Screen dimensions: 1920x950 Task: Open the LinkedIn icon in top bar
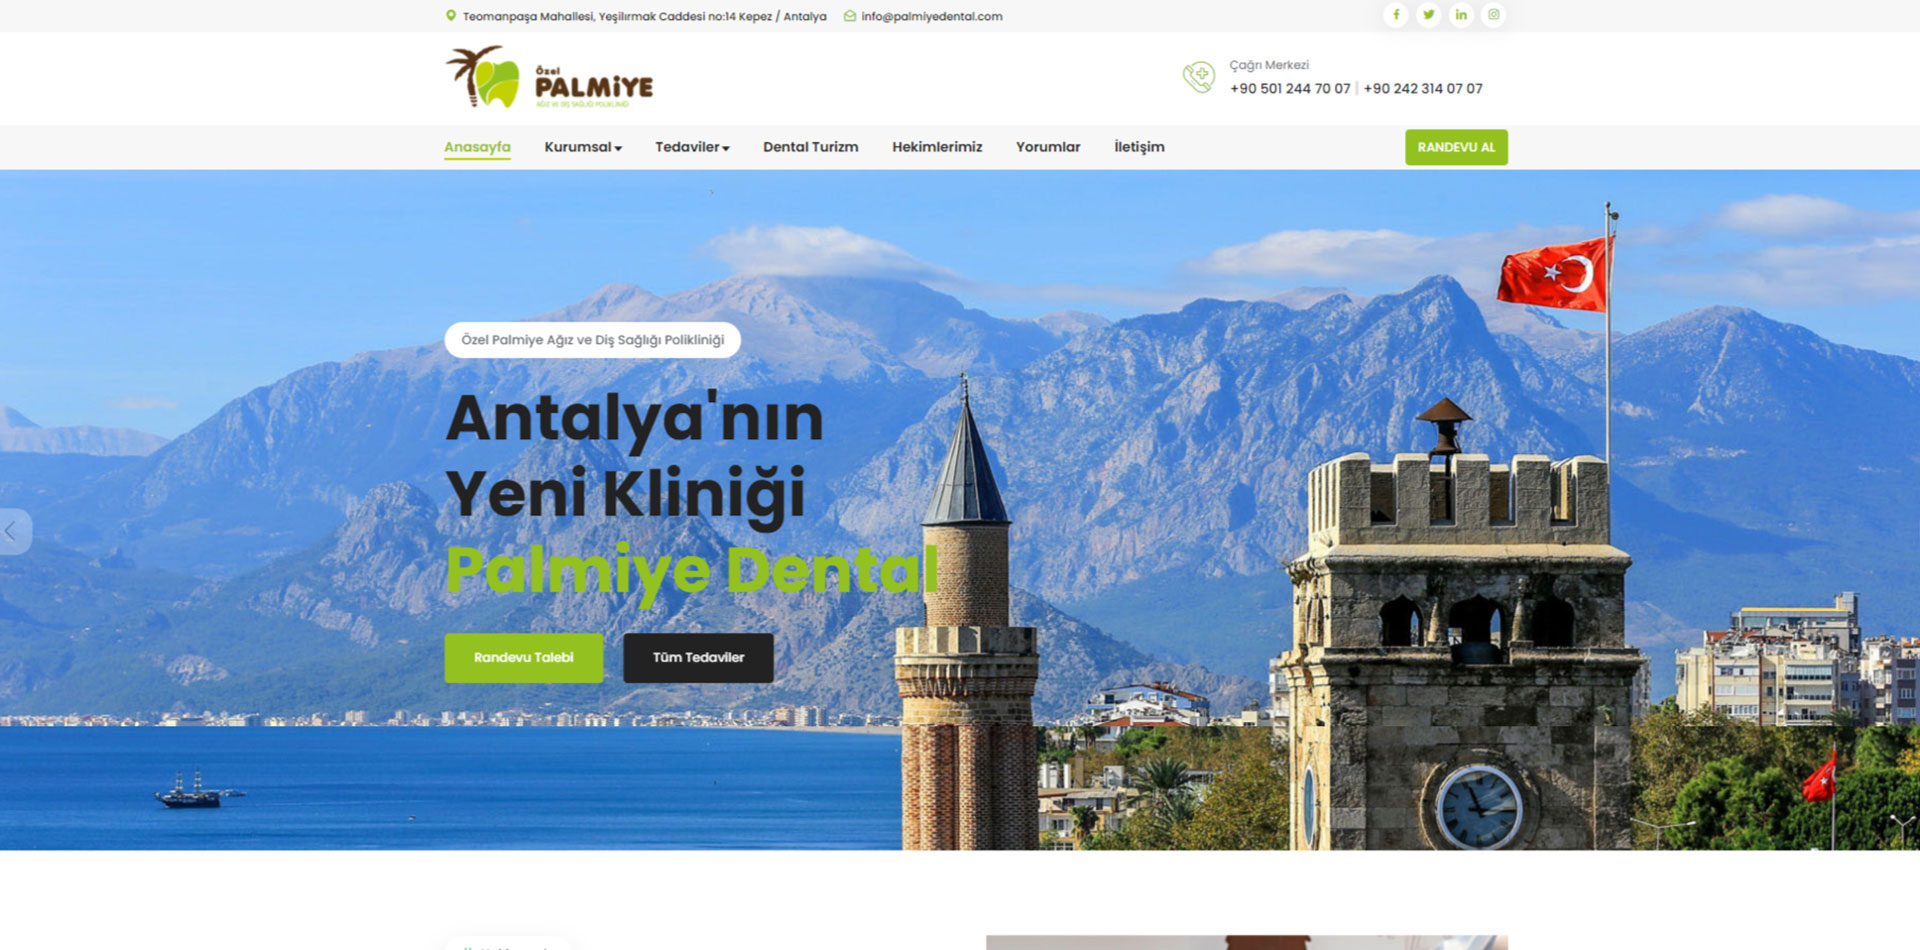(1461, 15)
